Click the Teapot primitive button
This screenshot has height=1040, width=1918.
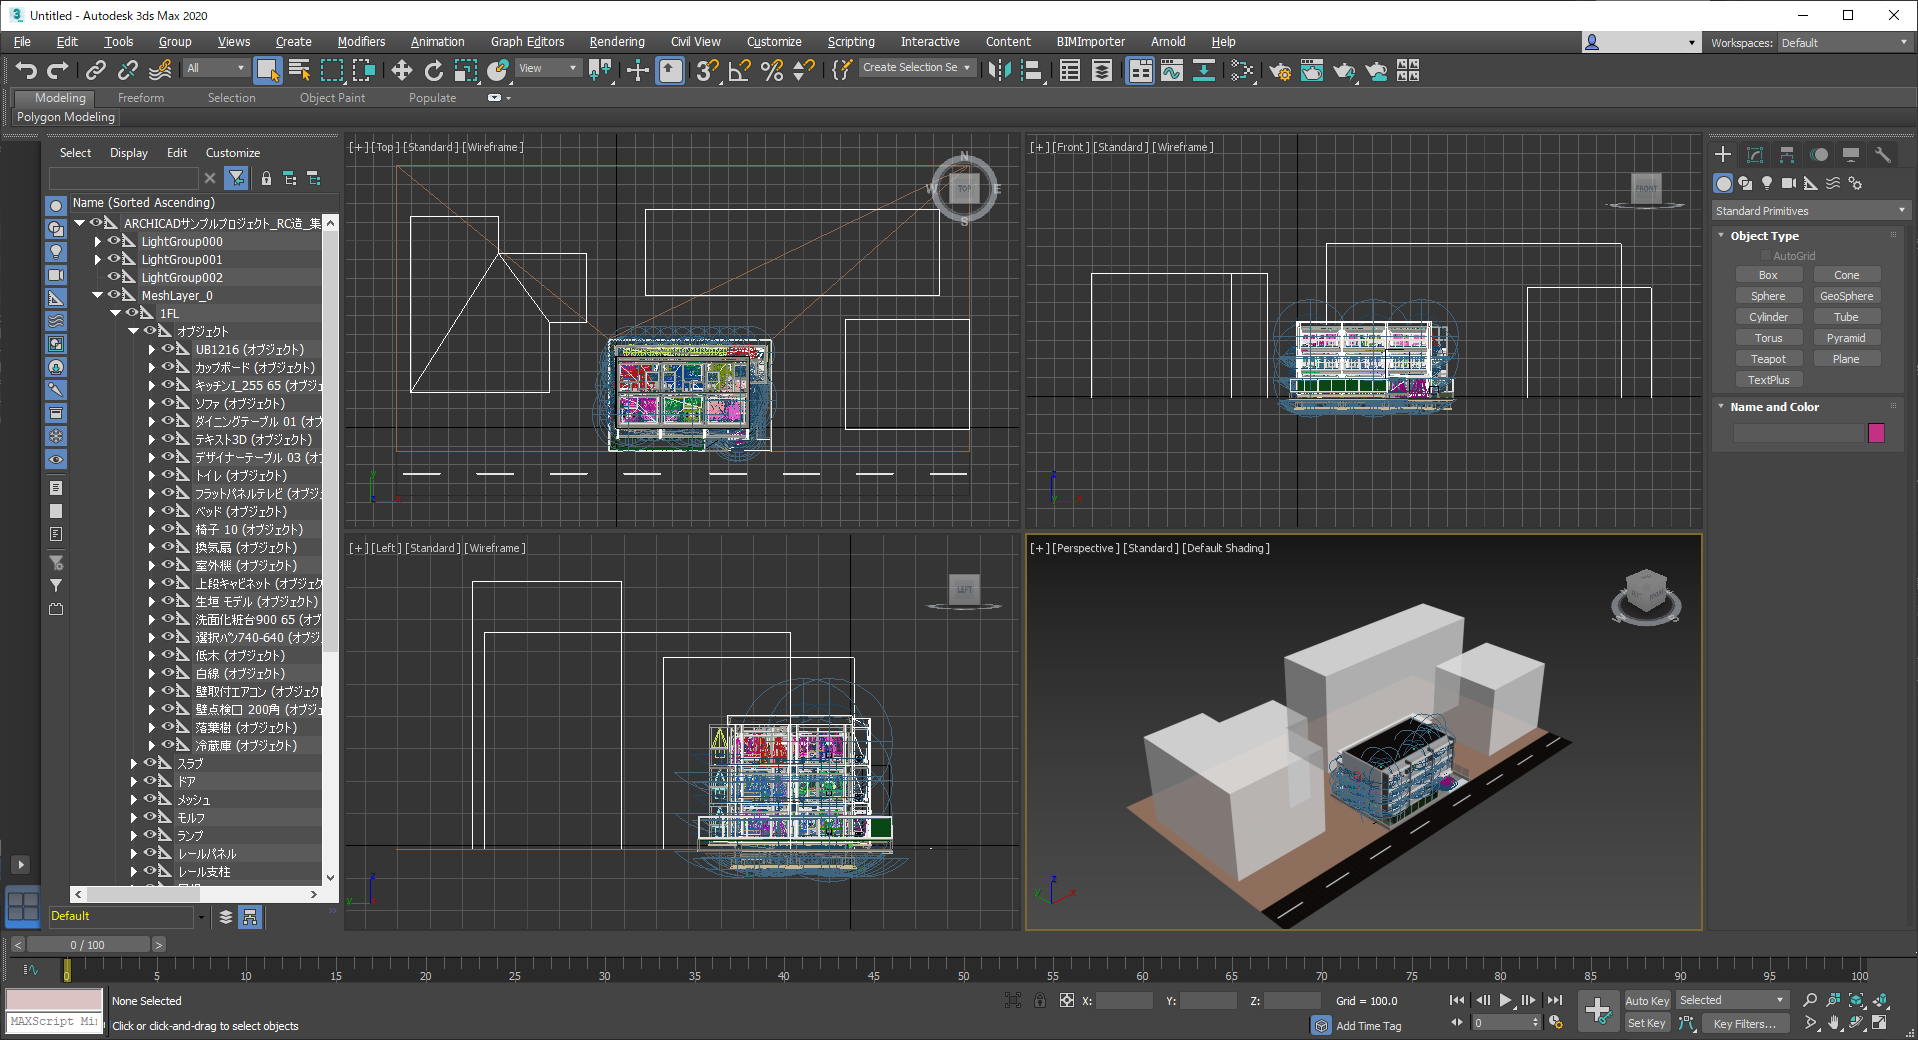click(1767, 359)
